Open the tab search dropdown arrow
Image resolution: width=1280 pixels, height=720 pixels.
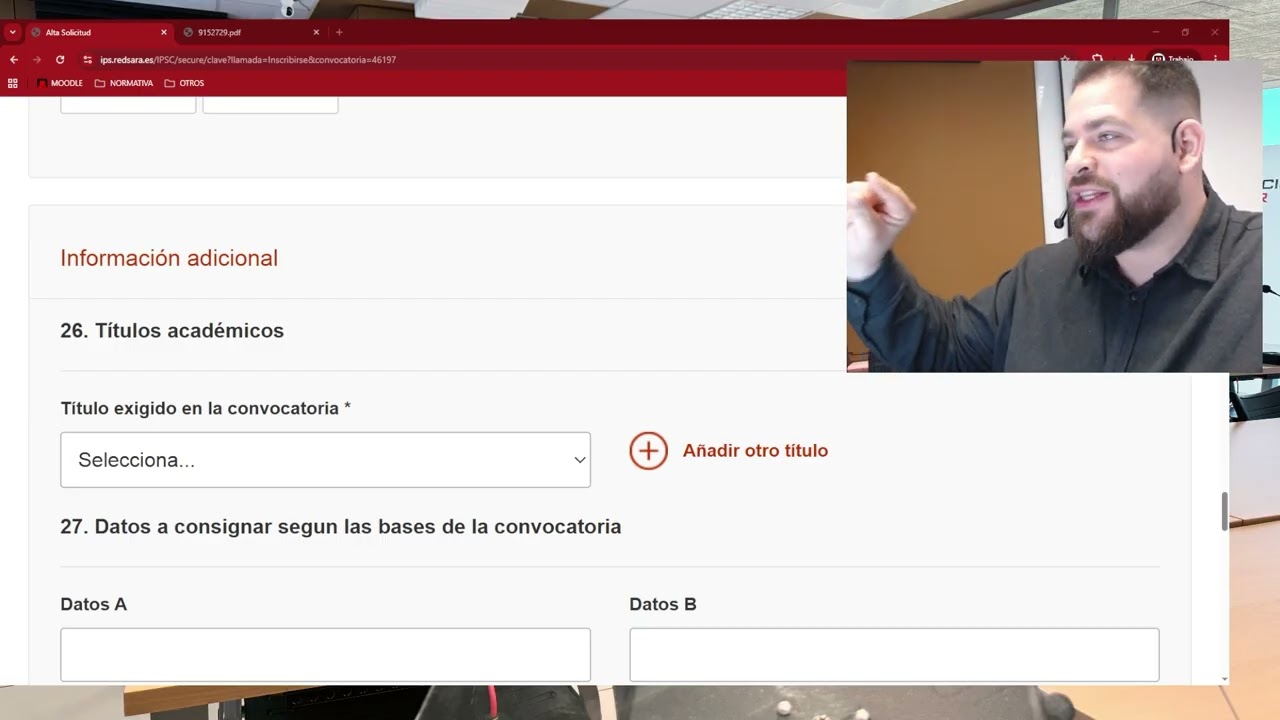click(x=12, y=32)
